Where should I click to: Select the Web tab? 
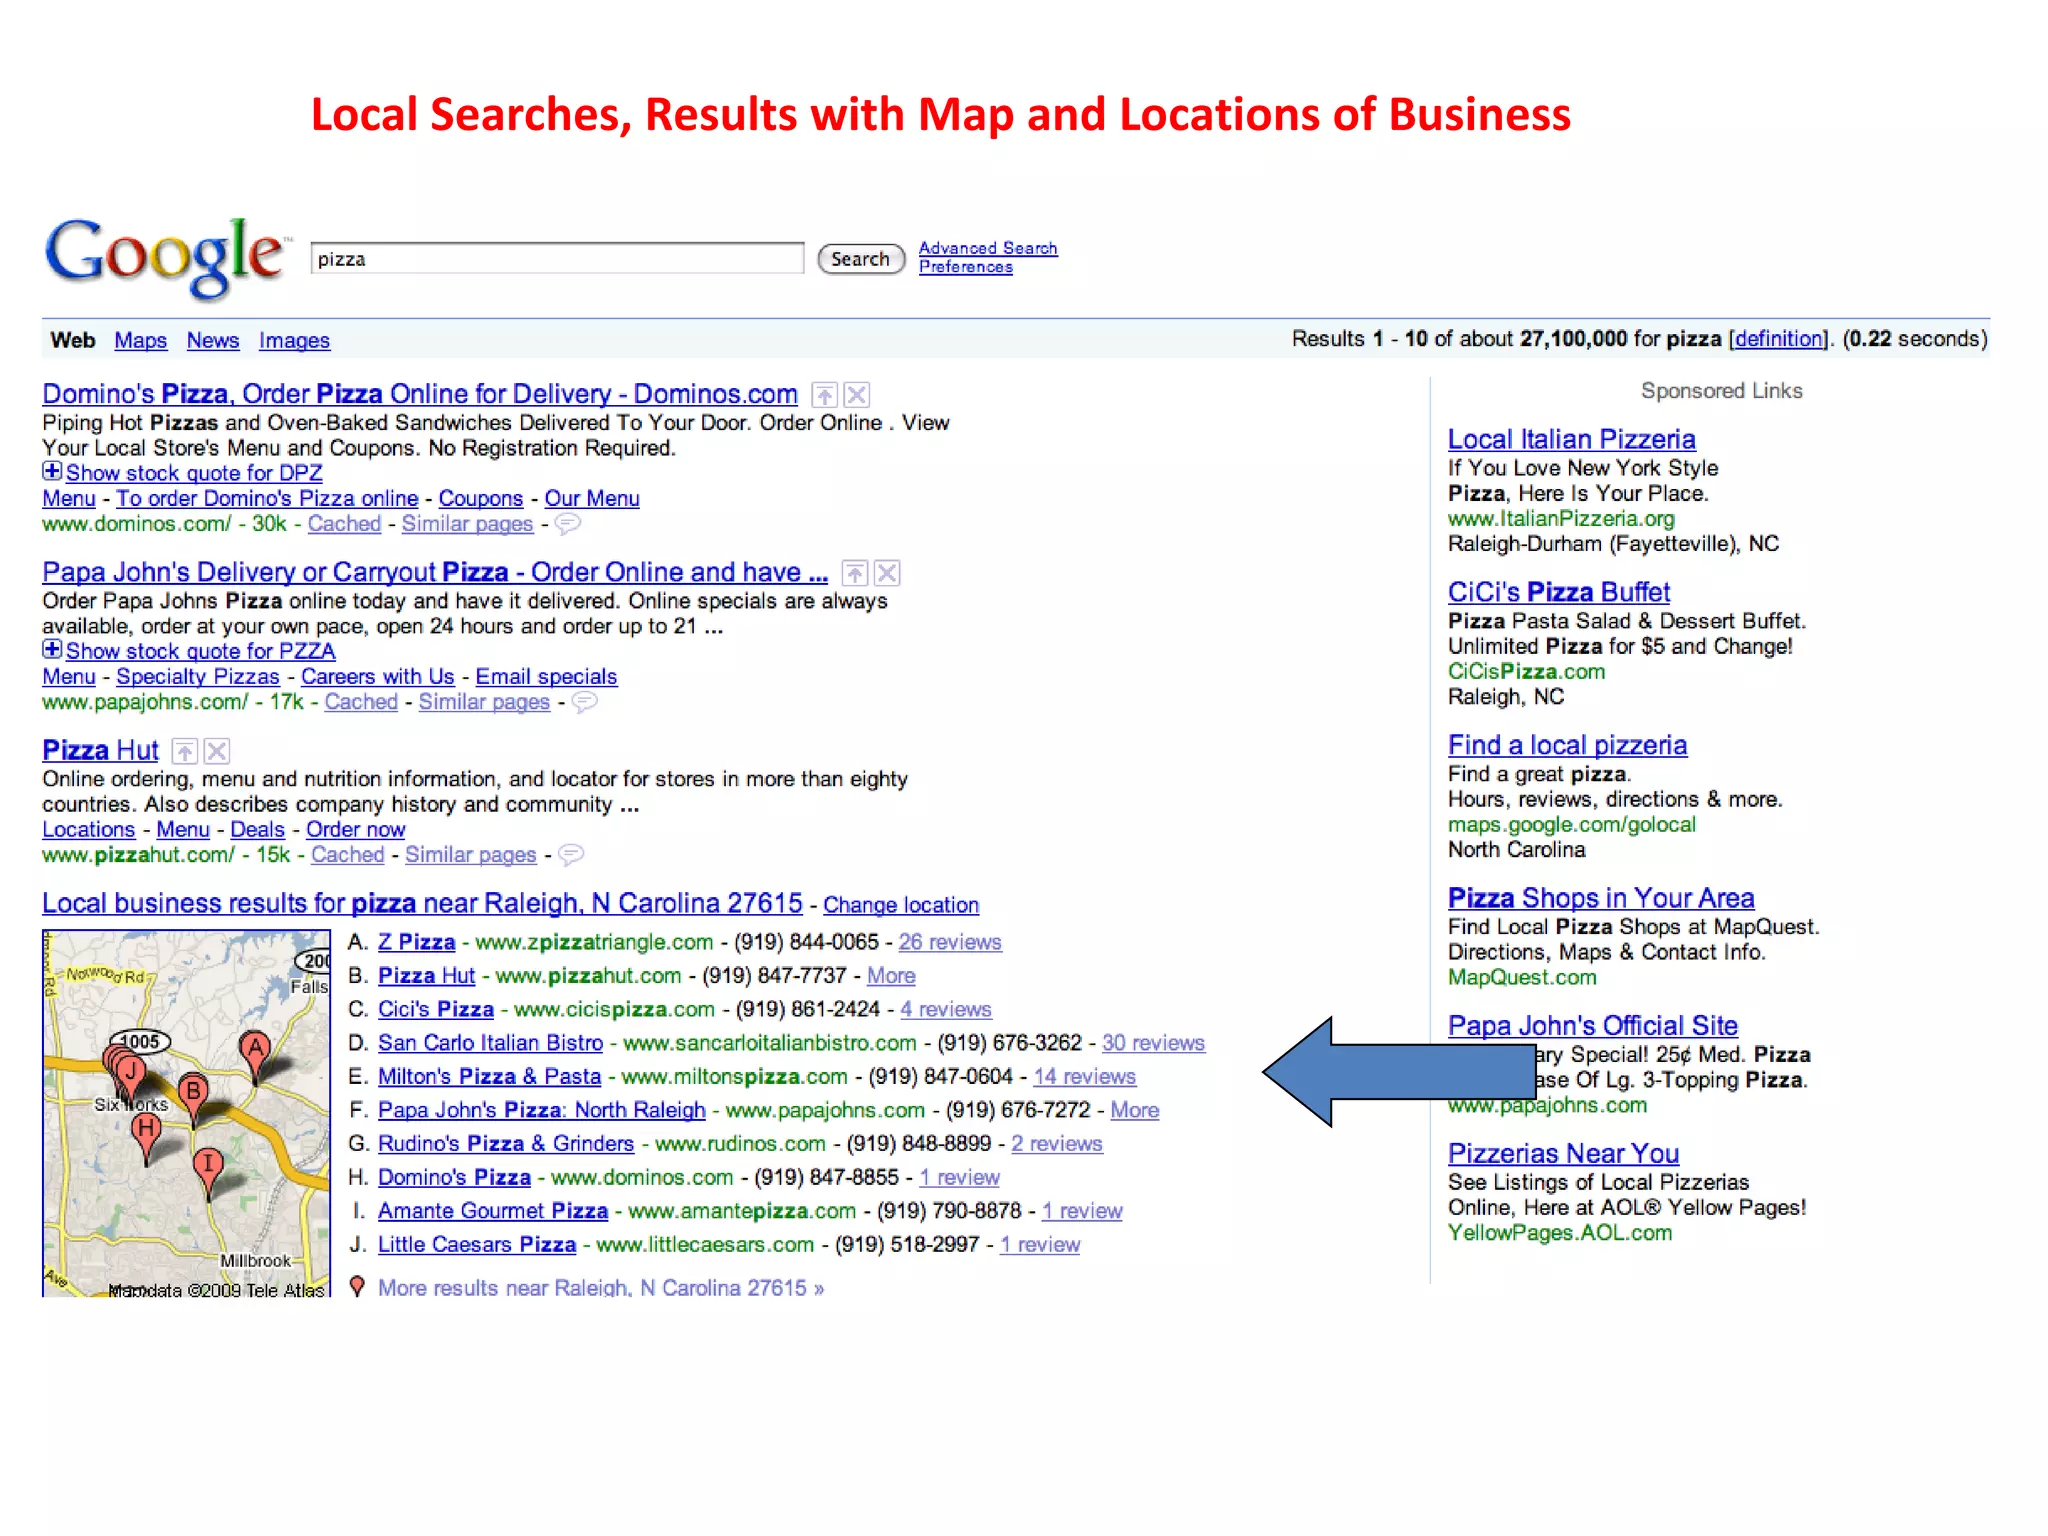pyautogui.click(x=73, y=340)
